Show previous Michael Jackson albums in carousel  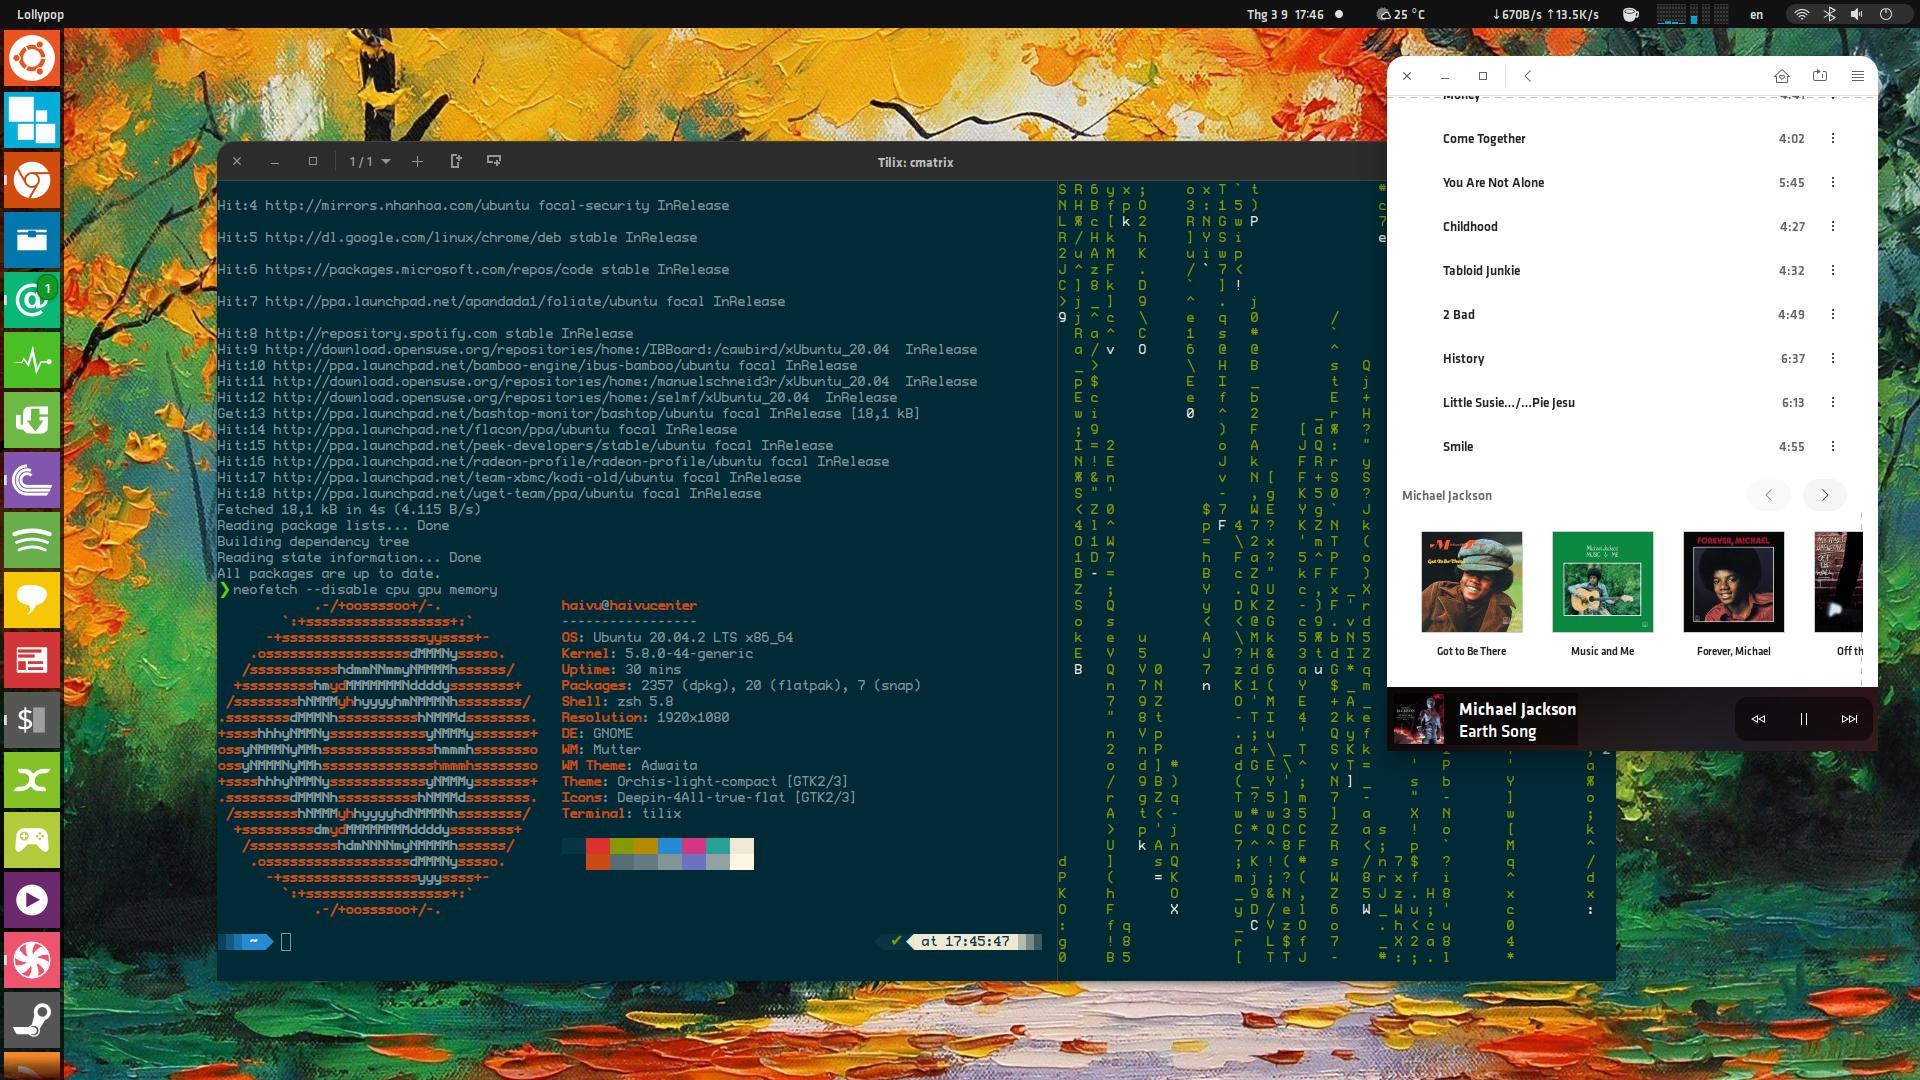point(1768,495)
